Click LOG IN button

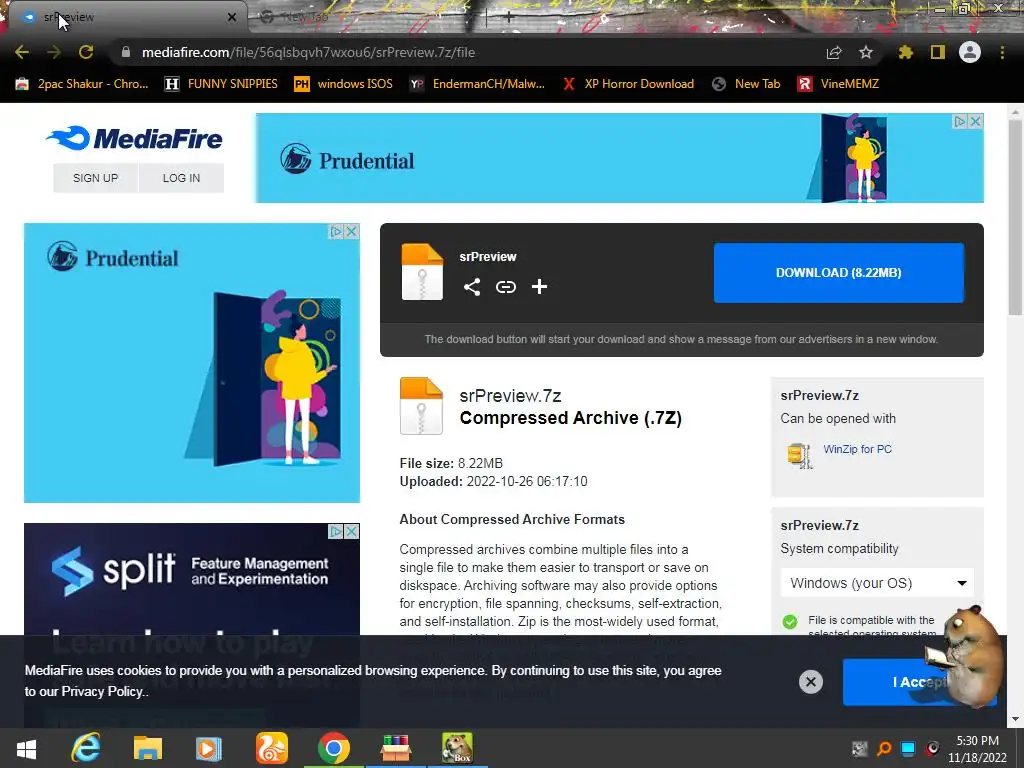pyautogui.click(x=182, y=178)
